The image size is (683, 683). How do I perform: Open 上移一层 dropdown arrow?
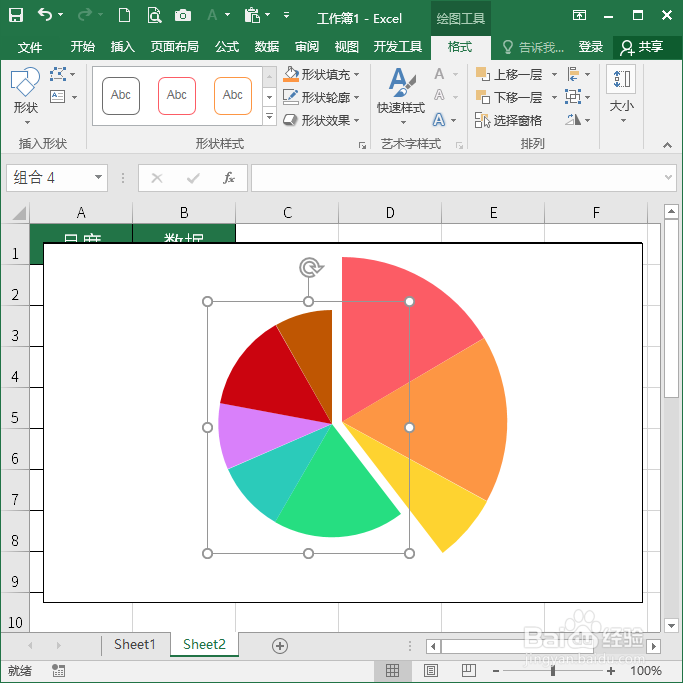click(x=555, y=74)
